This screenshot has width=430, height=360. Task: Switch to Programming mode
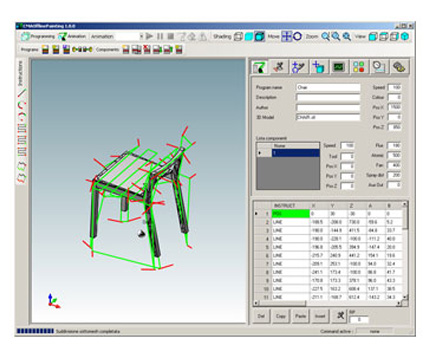click(38, 36)
